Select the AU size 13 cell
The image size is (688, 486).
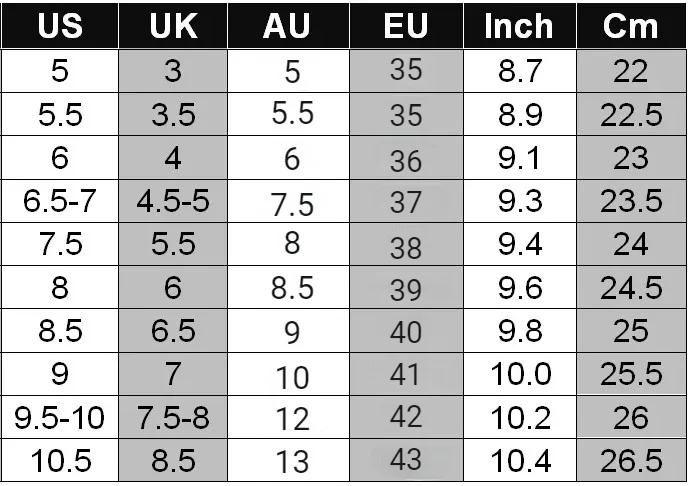point(293,460)
